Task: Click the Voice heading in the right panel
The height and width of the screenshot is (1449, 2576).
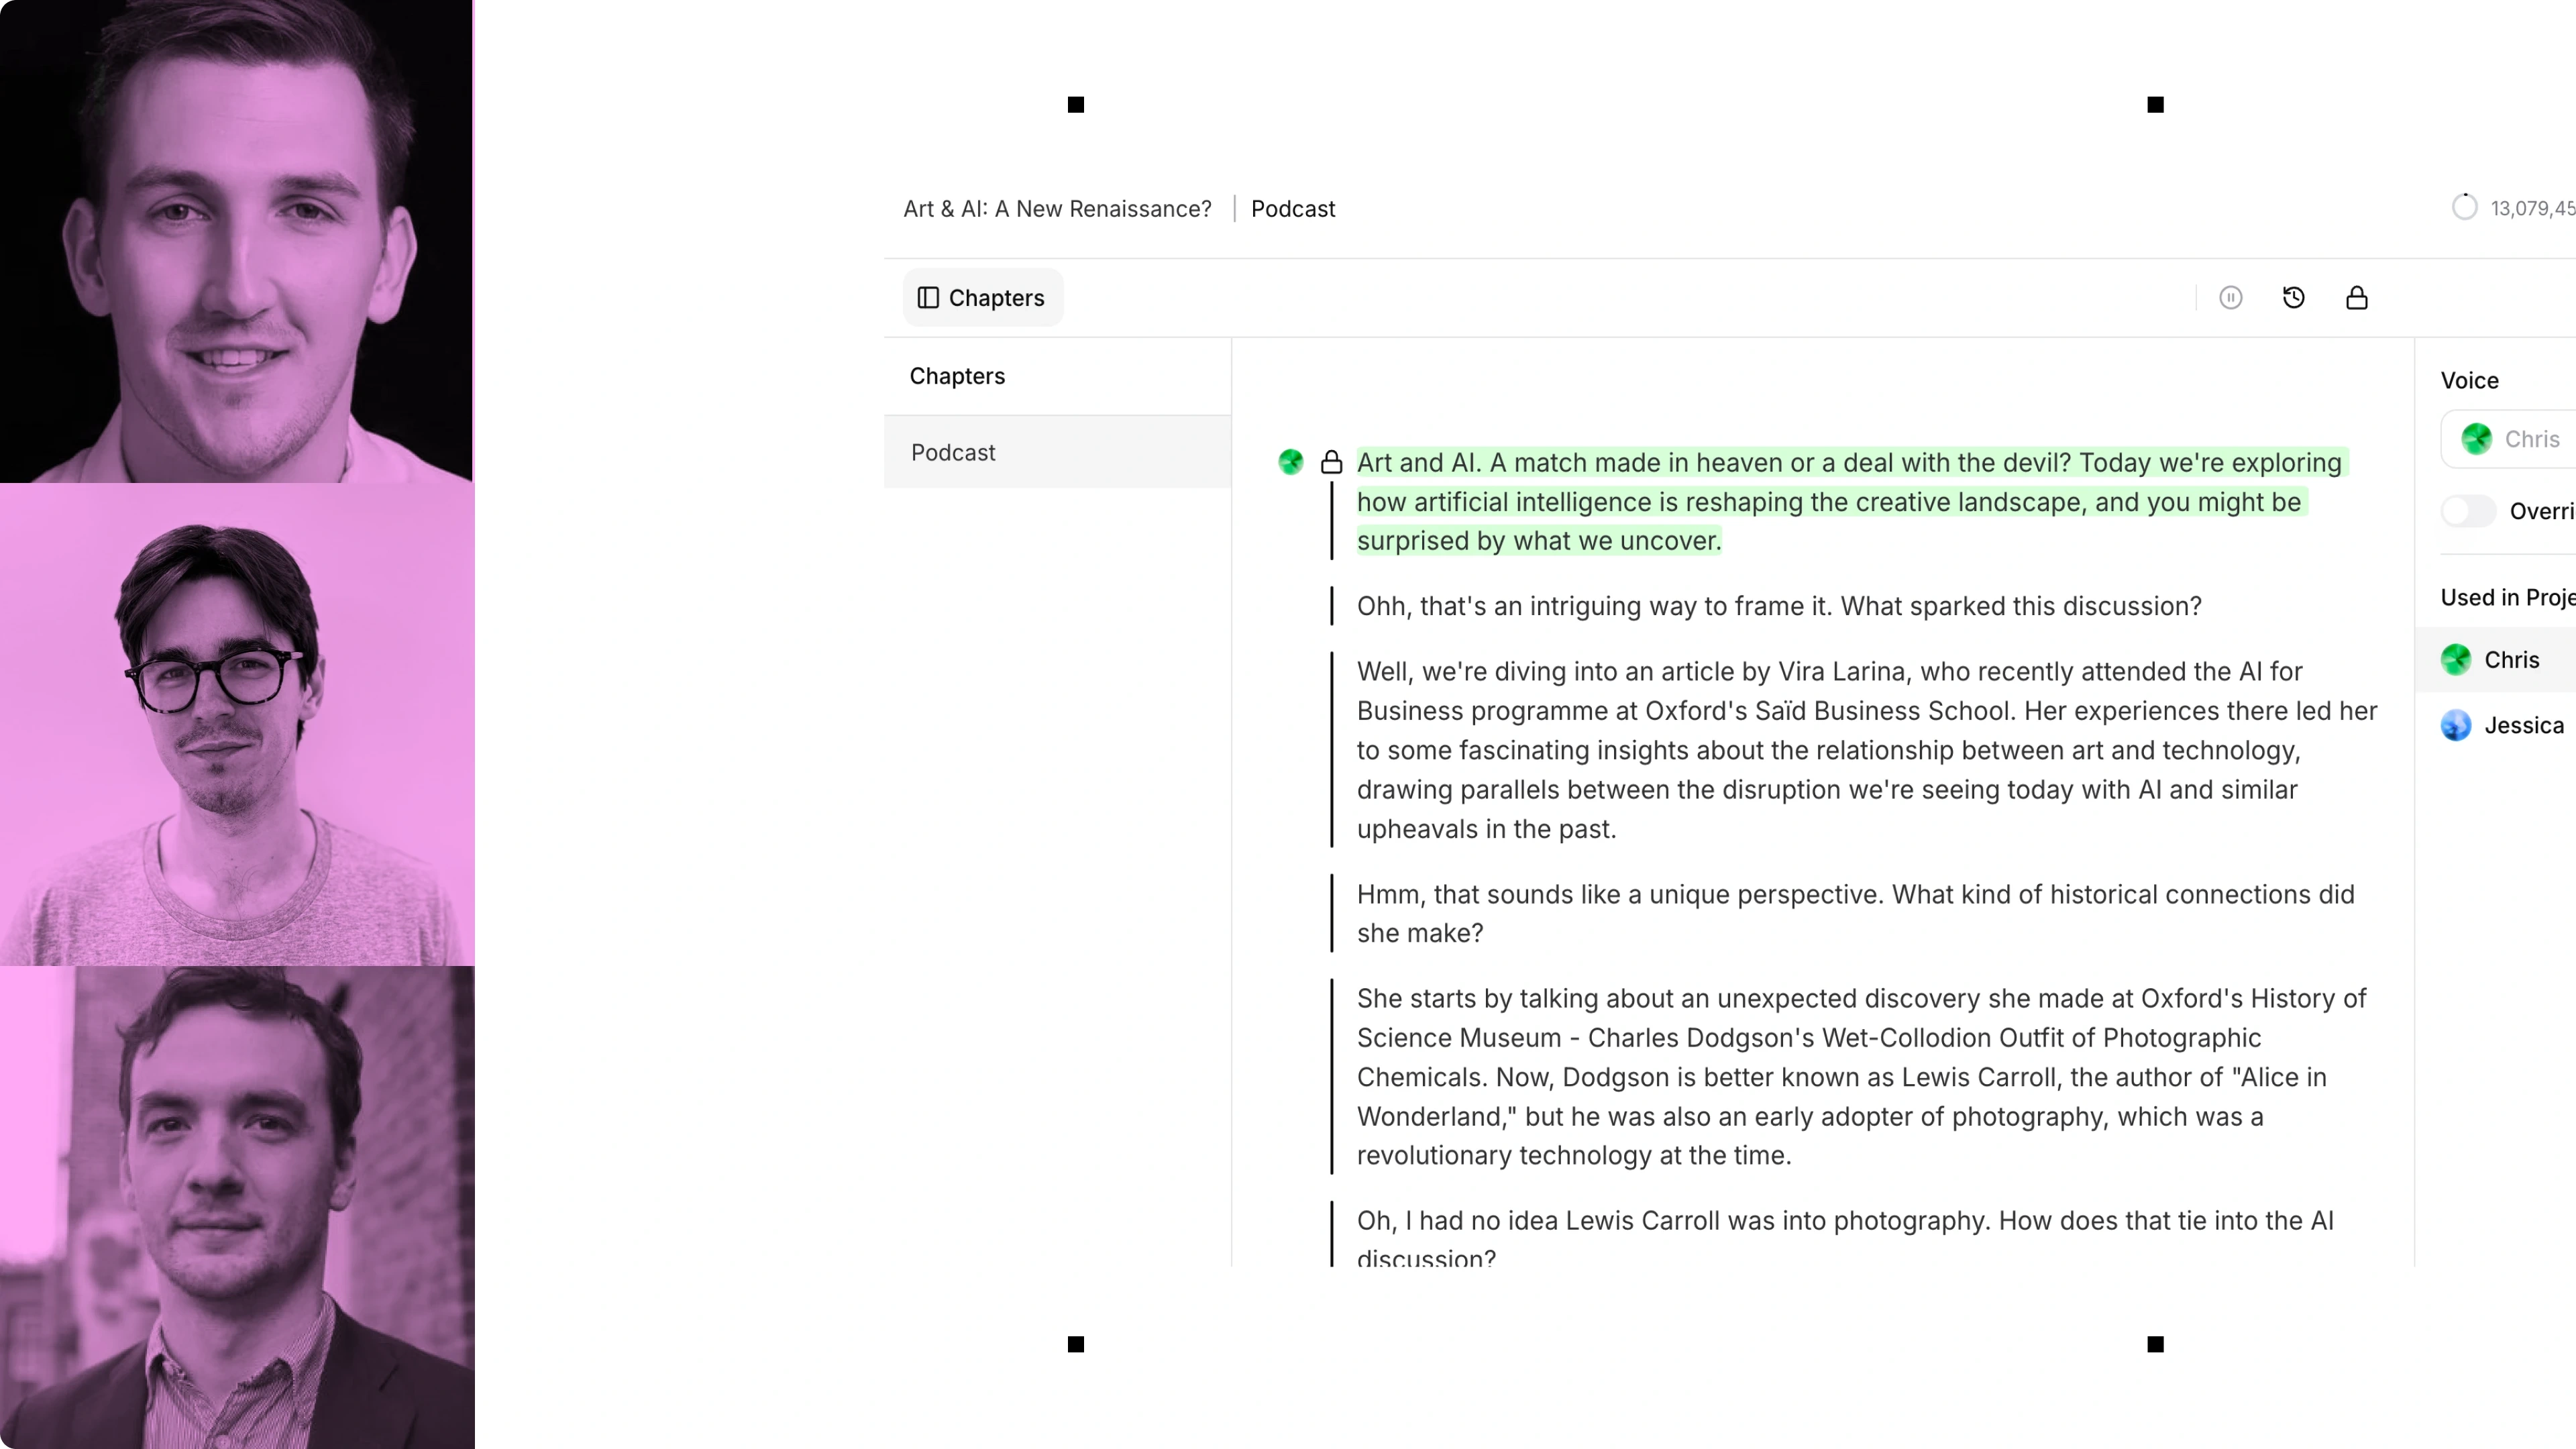Action: click(x=2469, y=380)
